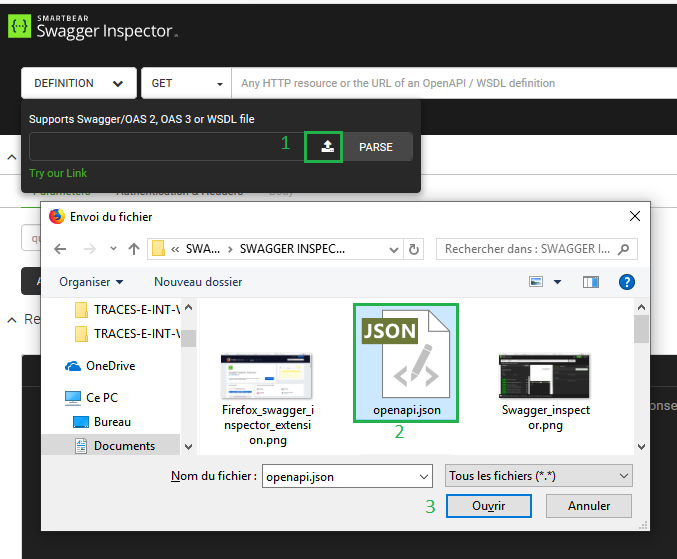The height and width of the screenshot is (559, 677).
Task: Toggle the preview pane icon
Action: [590, 282]
